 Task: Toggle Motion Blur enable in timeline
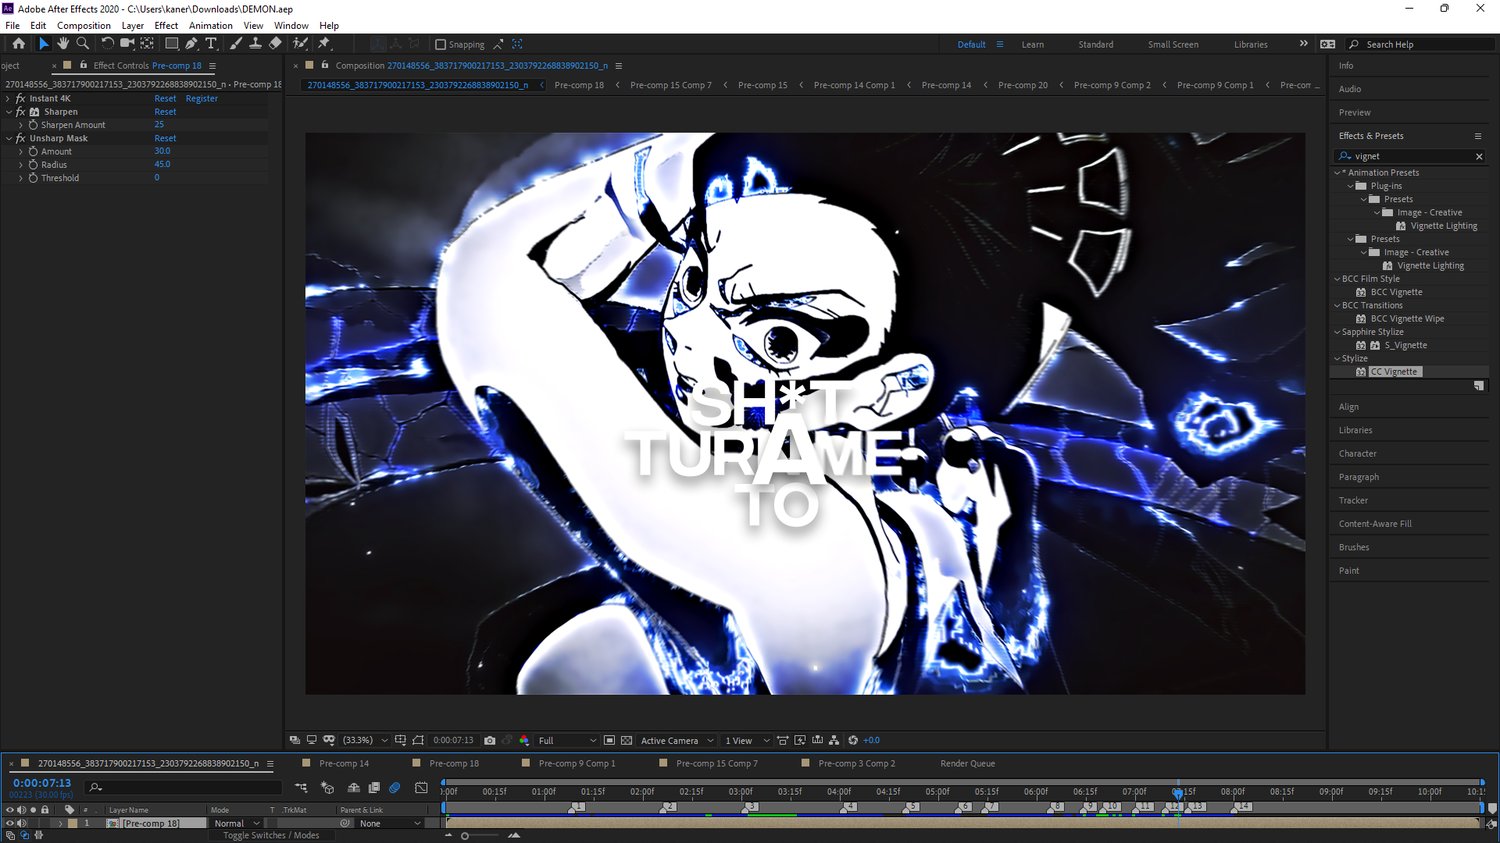tap(394, 788)
